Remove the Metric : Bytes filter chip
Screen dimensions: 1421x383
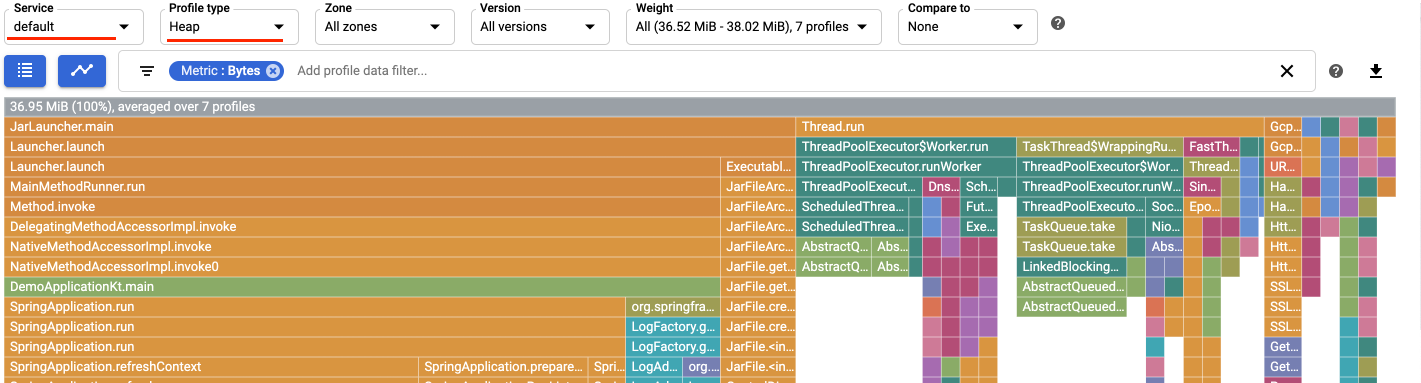(273, 71)
